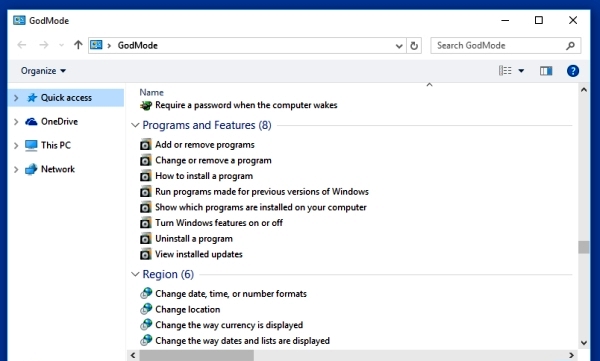Open the recent locations dropdown arrow

pyautogui.click(x=61, y=46)
